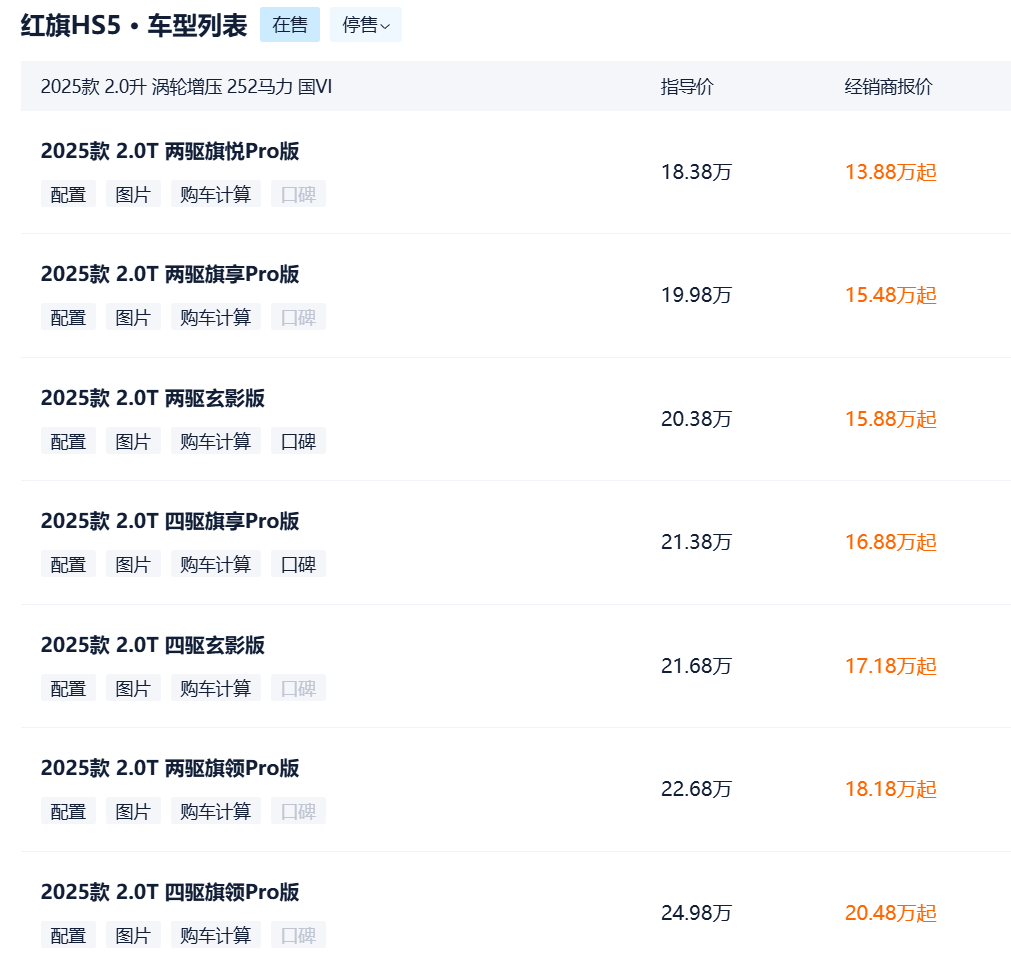Click 配置 under 四驱玄影版
This screenshot has width=1011, height=961.
point(68,688)
